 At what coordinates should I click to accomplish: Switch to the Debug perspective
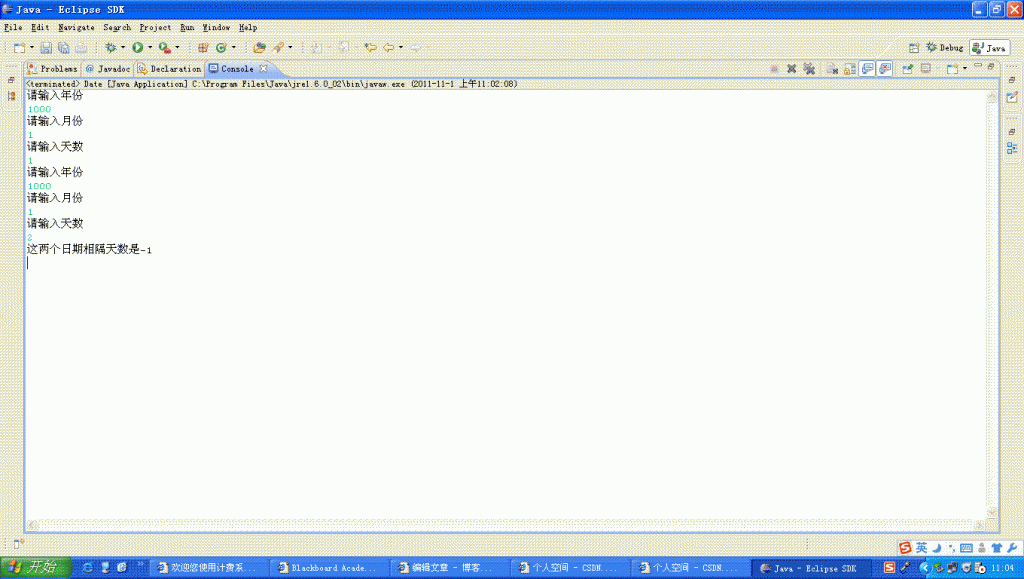[944, 48]
